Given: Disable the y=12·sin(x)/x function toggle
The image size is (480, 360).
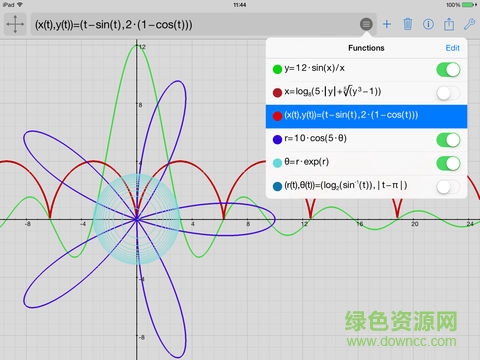Looking at the screenshot, I should pos(448,70).
